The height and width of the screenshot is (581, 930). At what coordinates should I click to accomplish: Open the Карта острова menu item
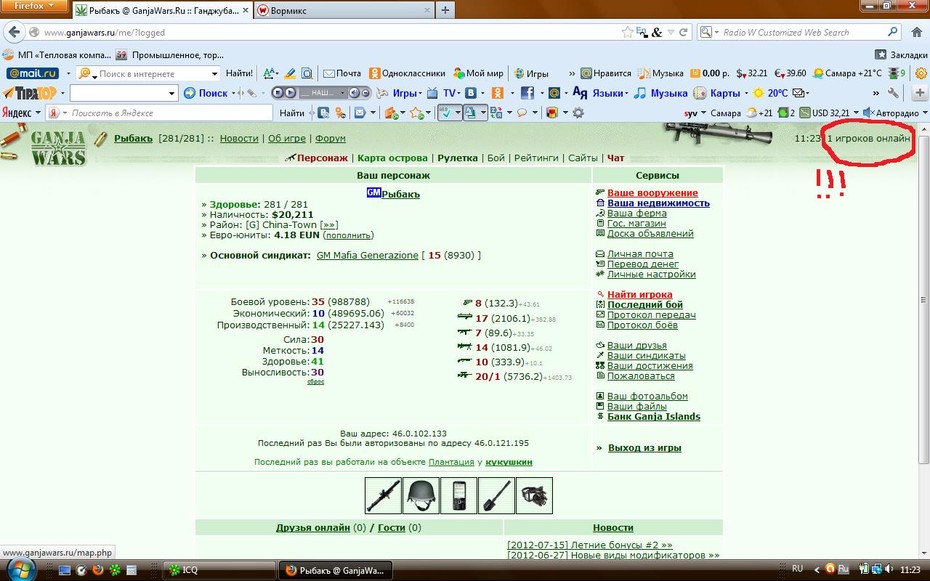(392, 158)
